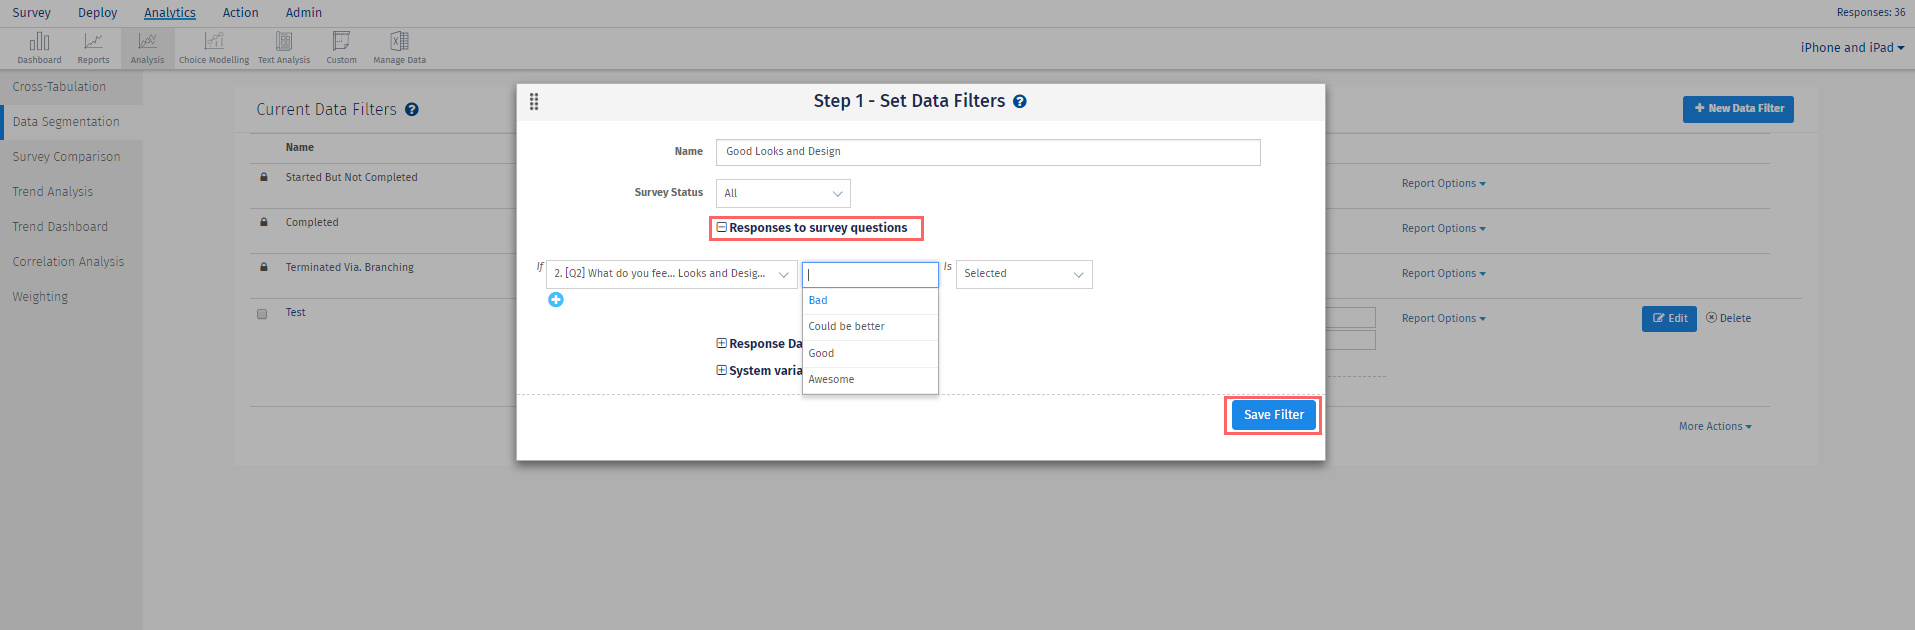This screenshot has width=1915, height=630.
Task: Open Report Options for Completed
Action: [x=1443, y=229]
